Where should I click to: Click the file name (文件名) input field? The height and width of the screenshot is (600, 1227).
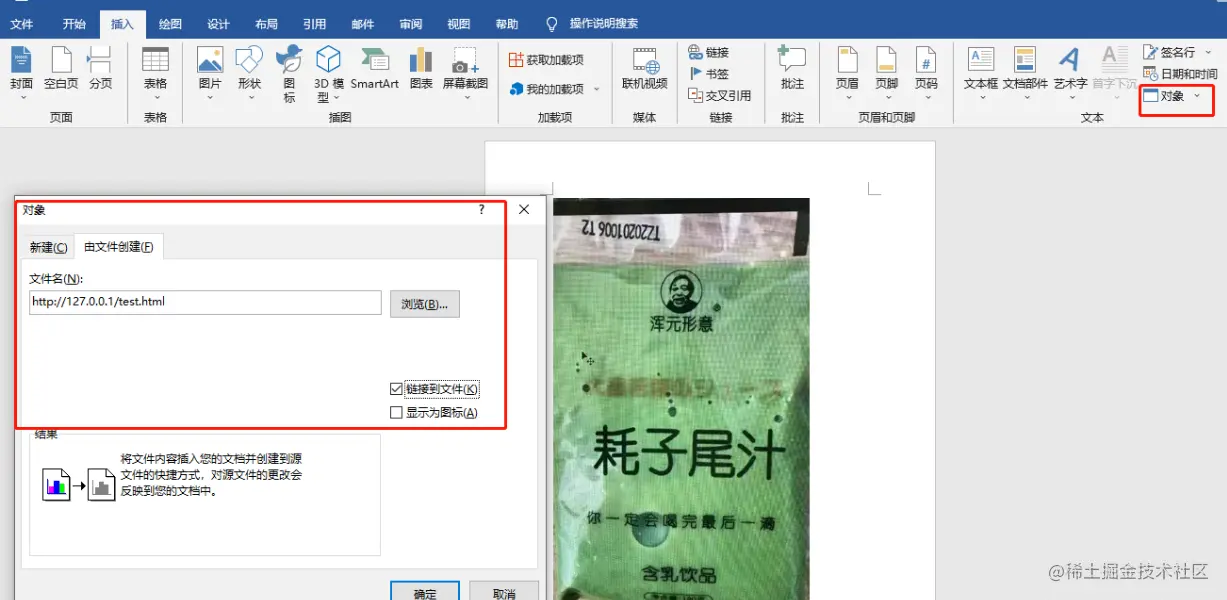205,301
